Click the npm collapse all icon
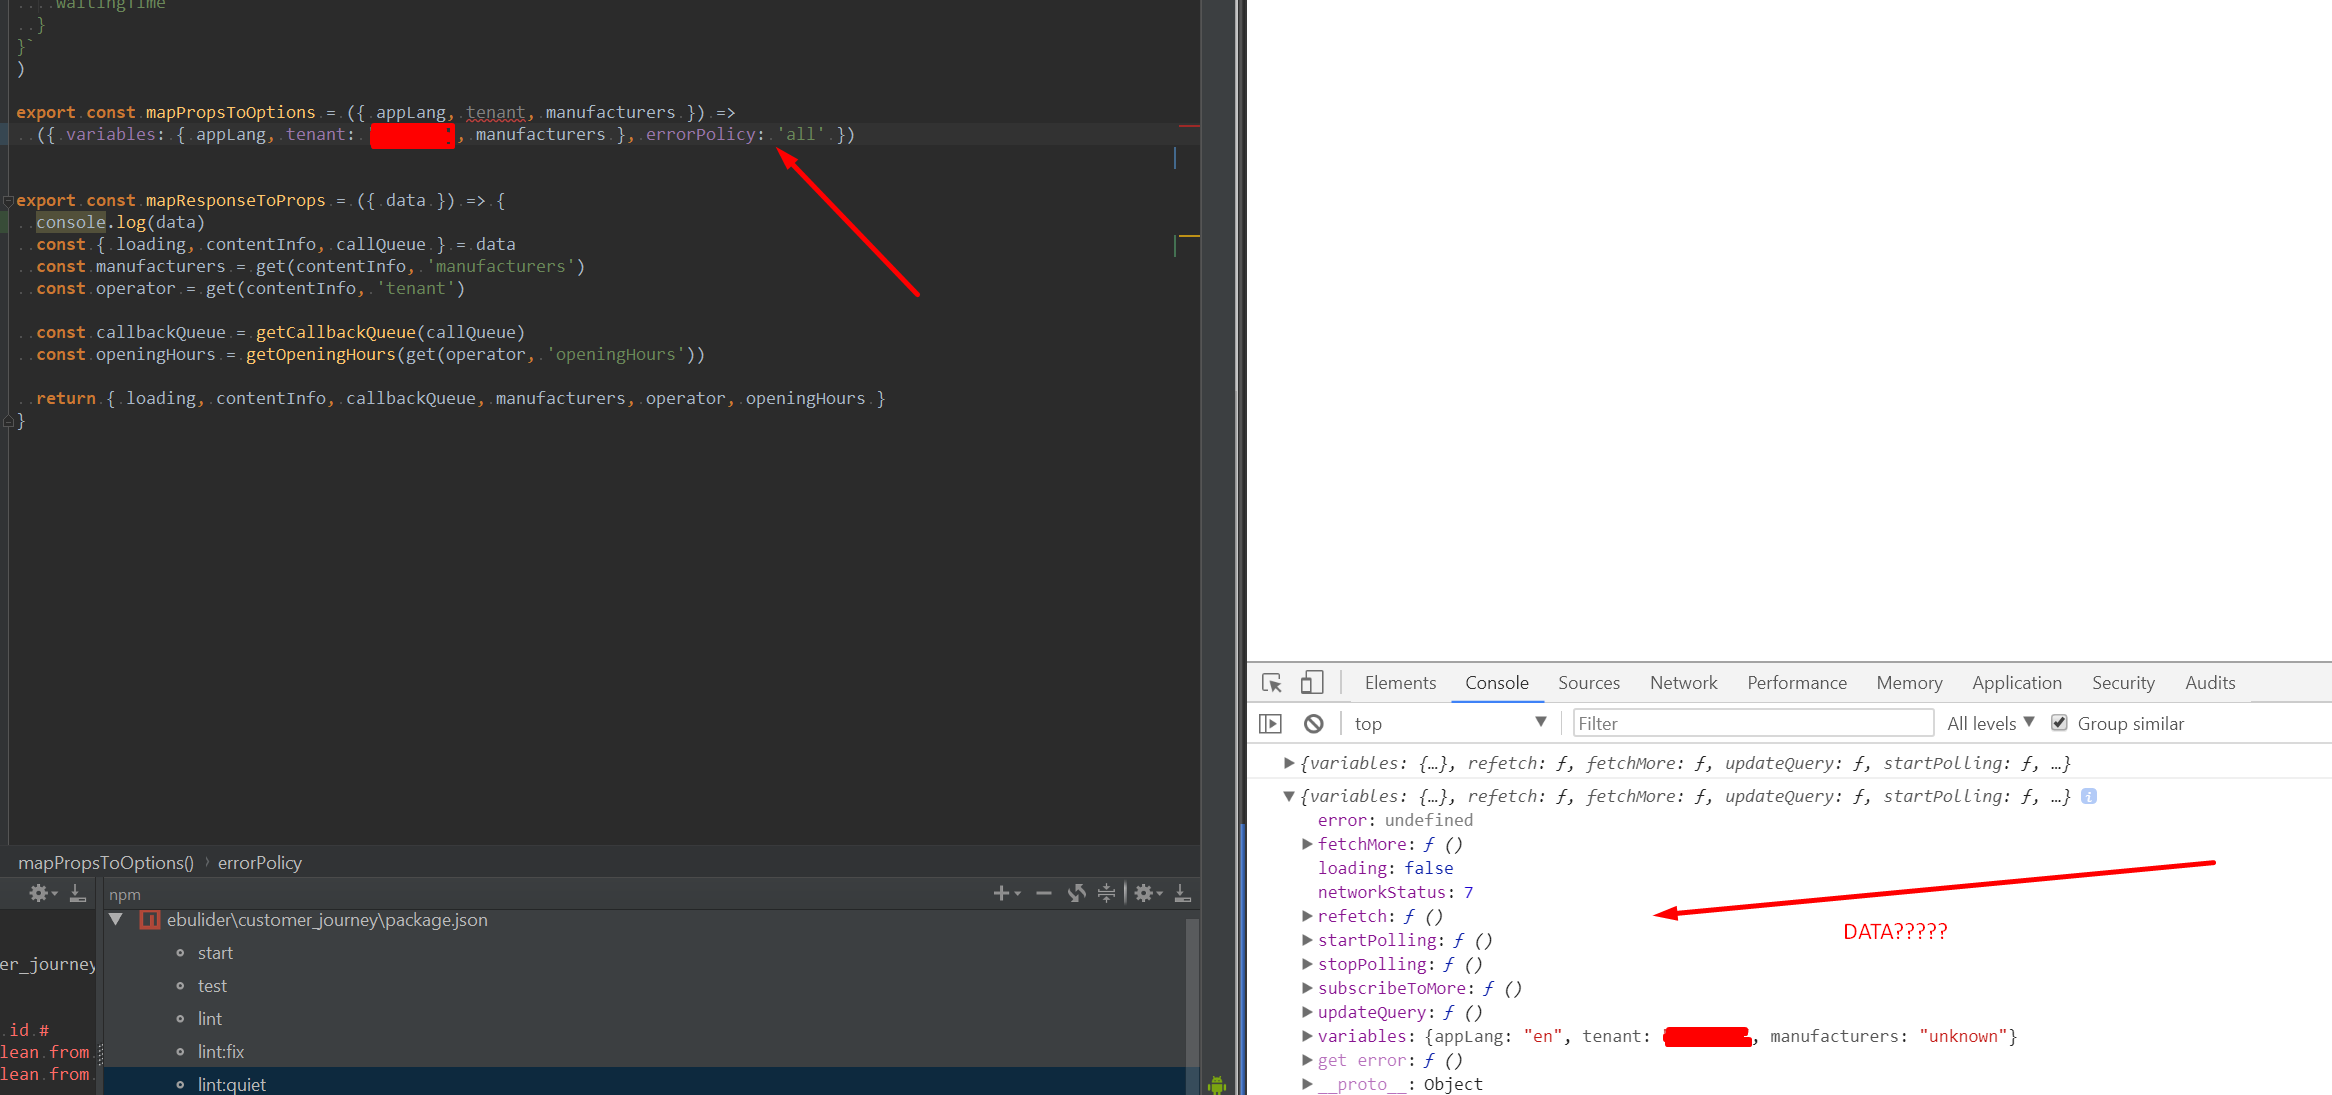The image size is (2332, 1095). tap(1106, 893)
